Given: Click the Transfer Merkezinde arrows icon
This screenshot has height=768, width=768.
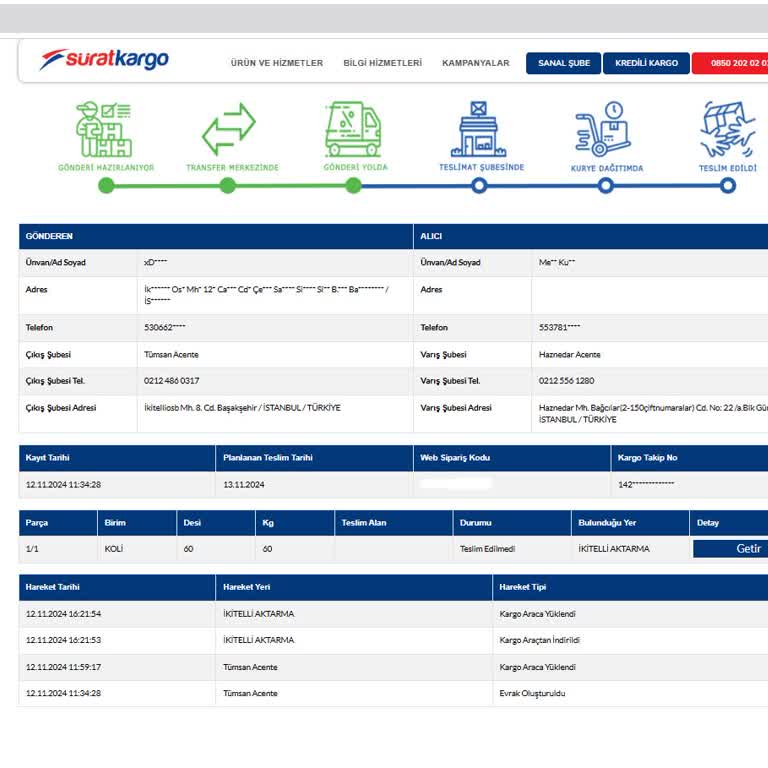Looking at the screenshot, I should click(x=229, y=129).
